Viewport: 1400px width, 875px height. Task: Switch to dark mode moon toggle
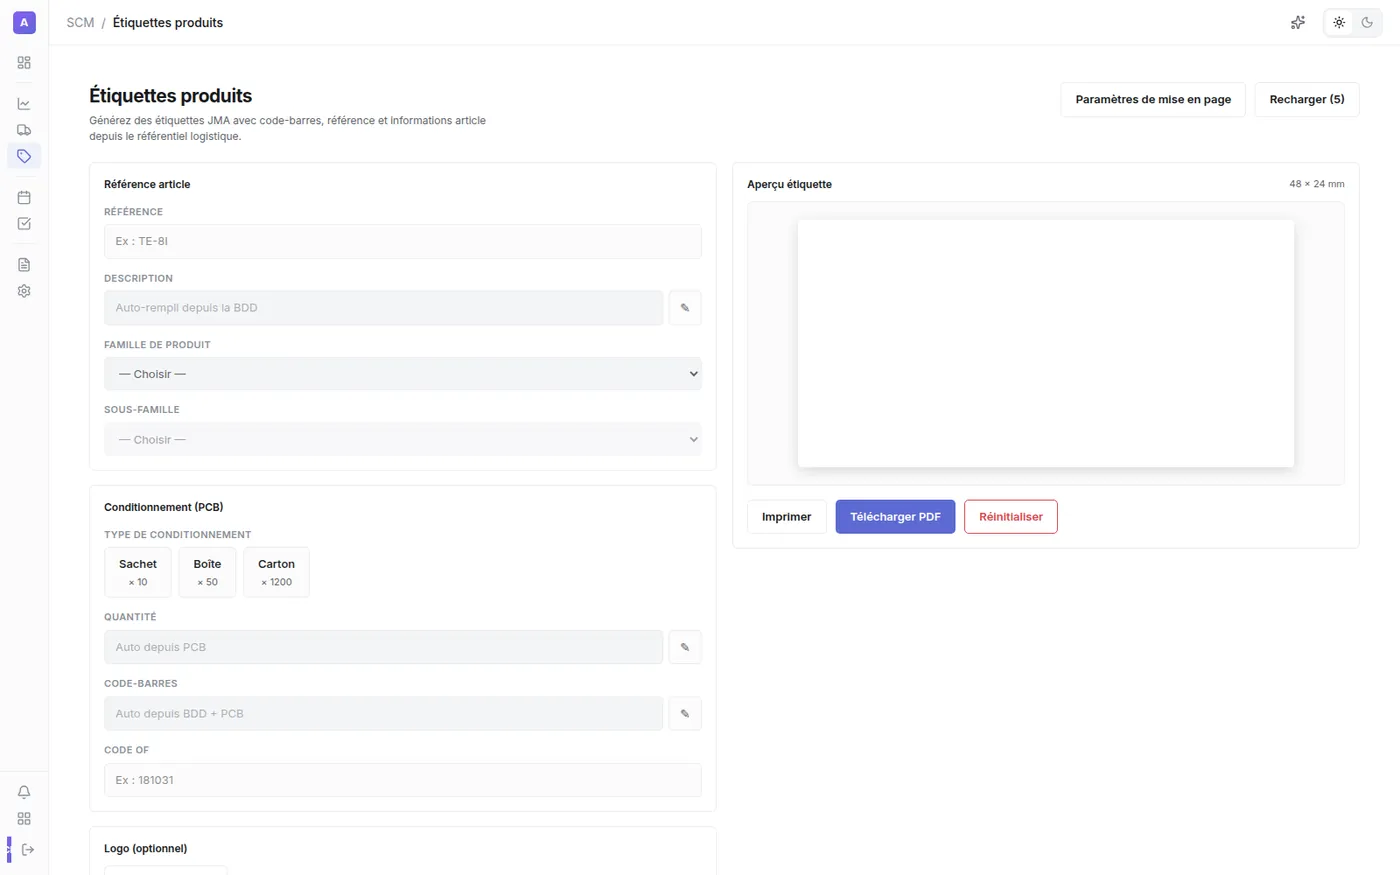click(1367, 22)
